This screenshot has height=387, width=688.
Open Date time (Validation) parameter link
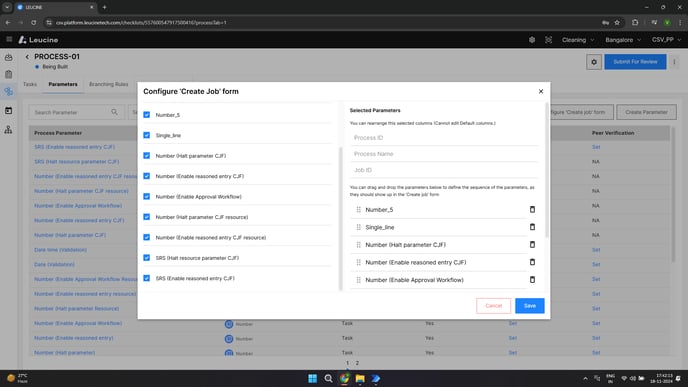pyautogui.click(x=61, y=250)
